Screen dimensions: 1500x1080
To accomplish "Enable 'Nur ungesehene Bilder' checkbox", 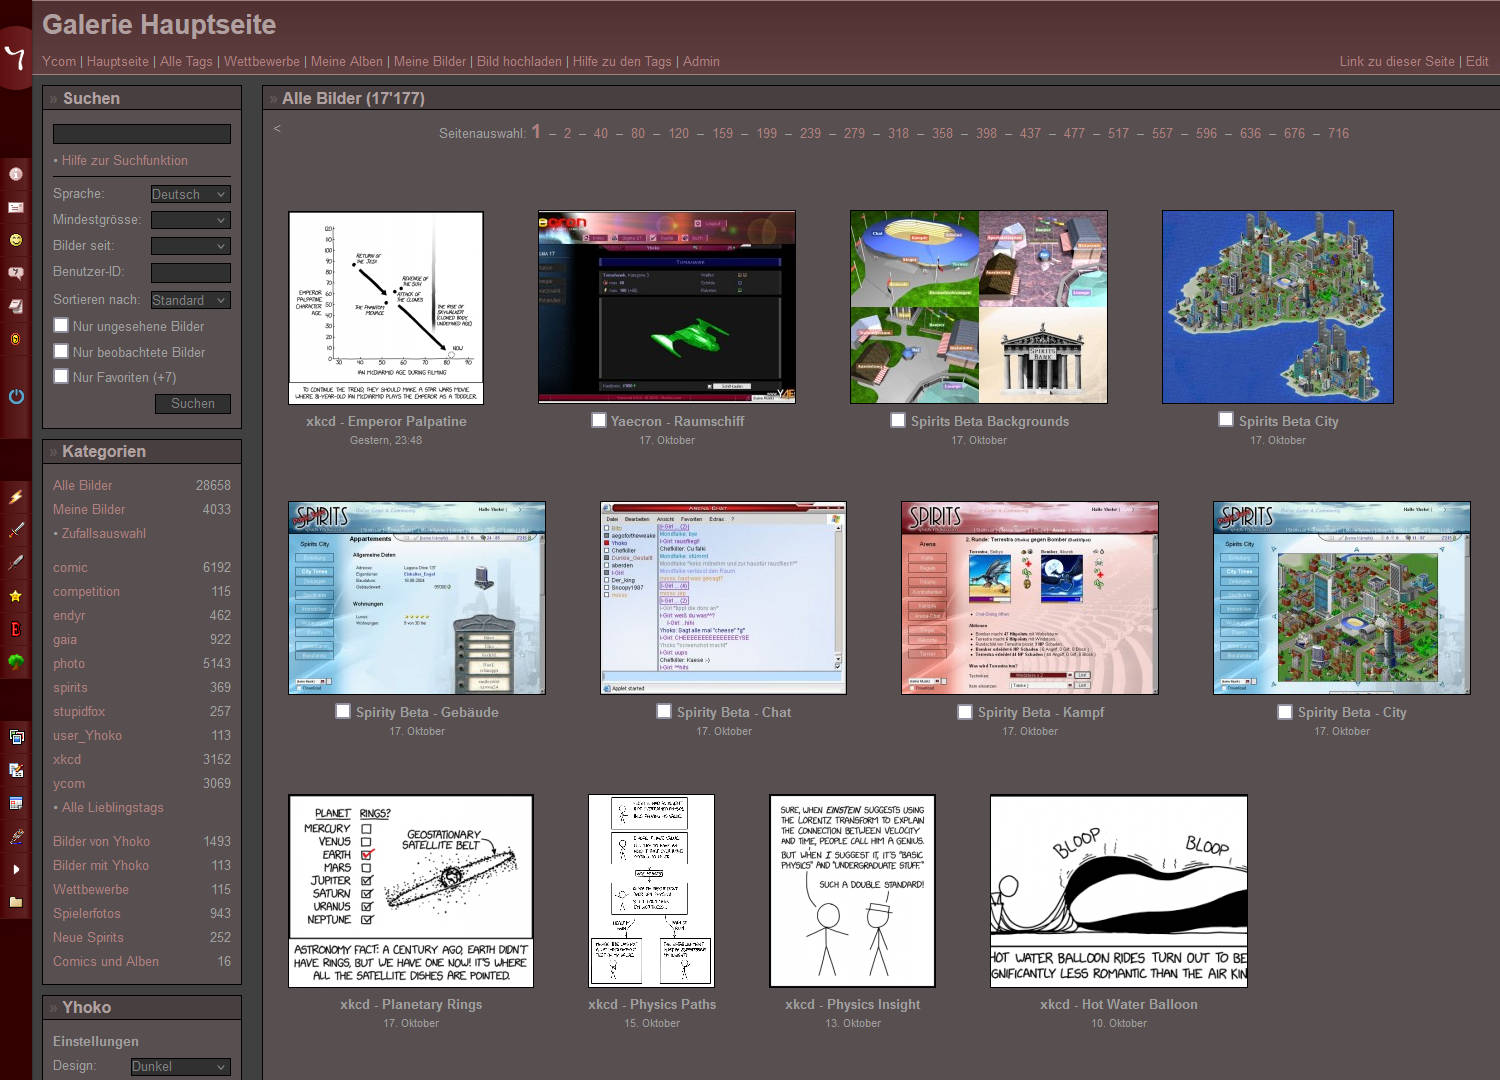I will pos(61,325).
